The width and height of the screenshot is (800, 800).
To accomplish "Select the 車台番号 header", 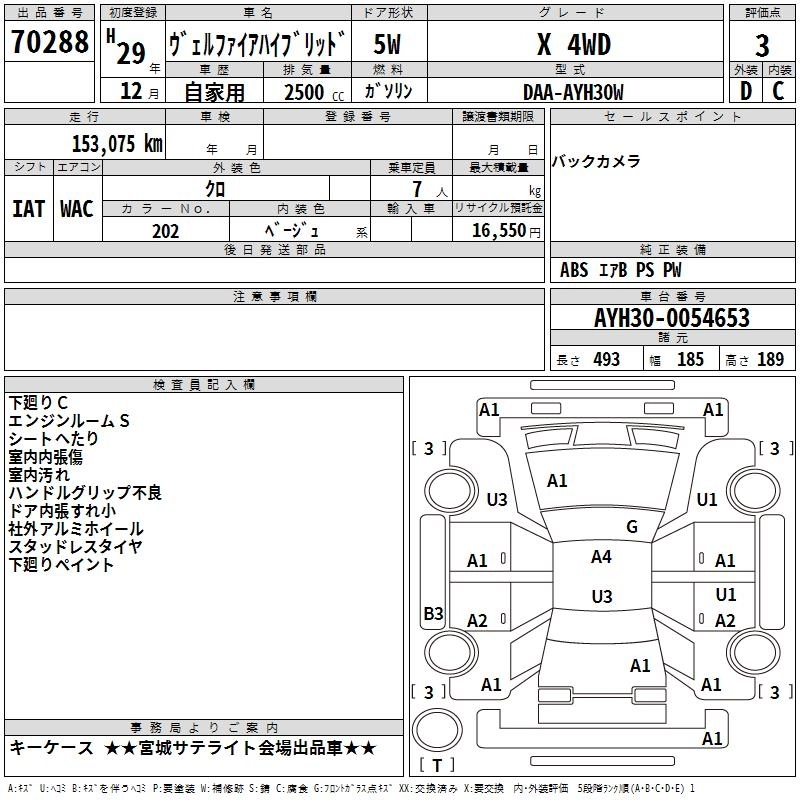I will tap(672, 296).
